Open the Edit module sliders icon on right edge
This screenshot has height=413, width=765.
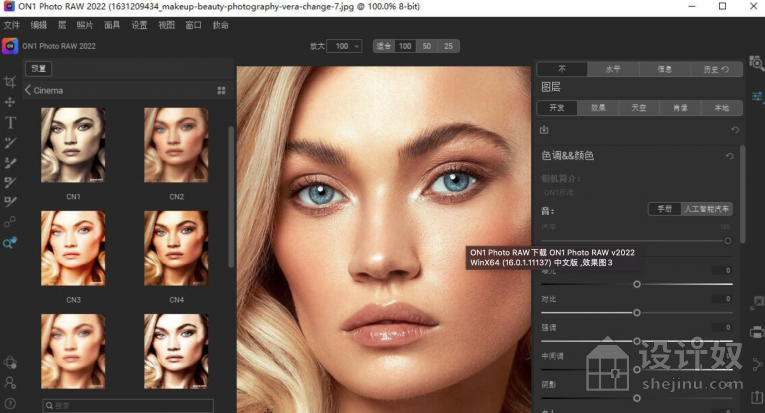[x=757, y=96]
